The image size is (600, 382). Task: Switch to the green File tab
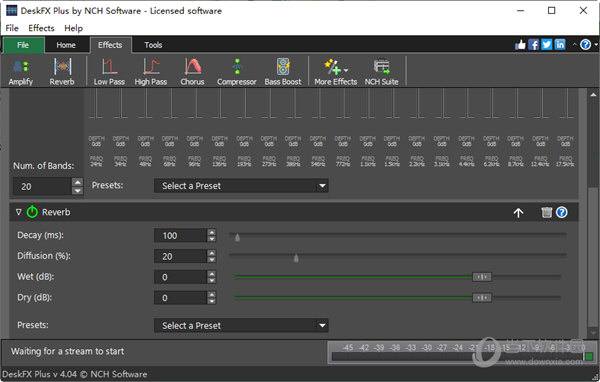23,45
